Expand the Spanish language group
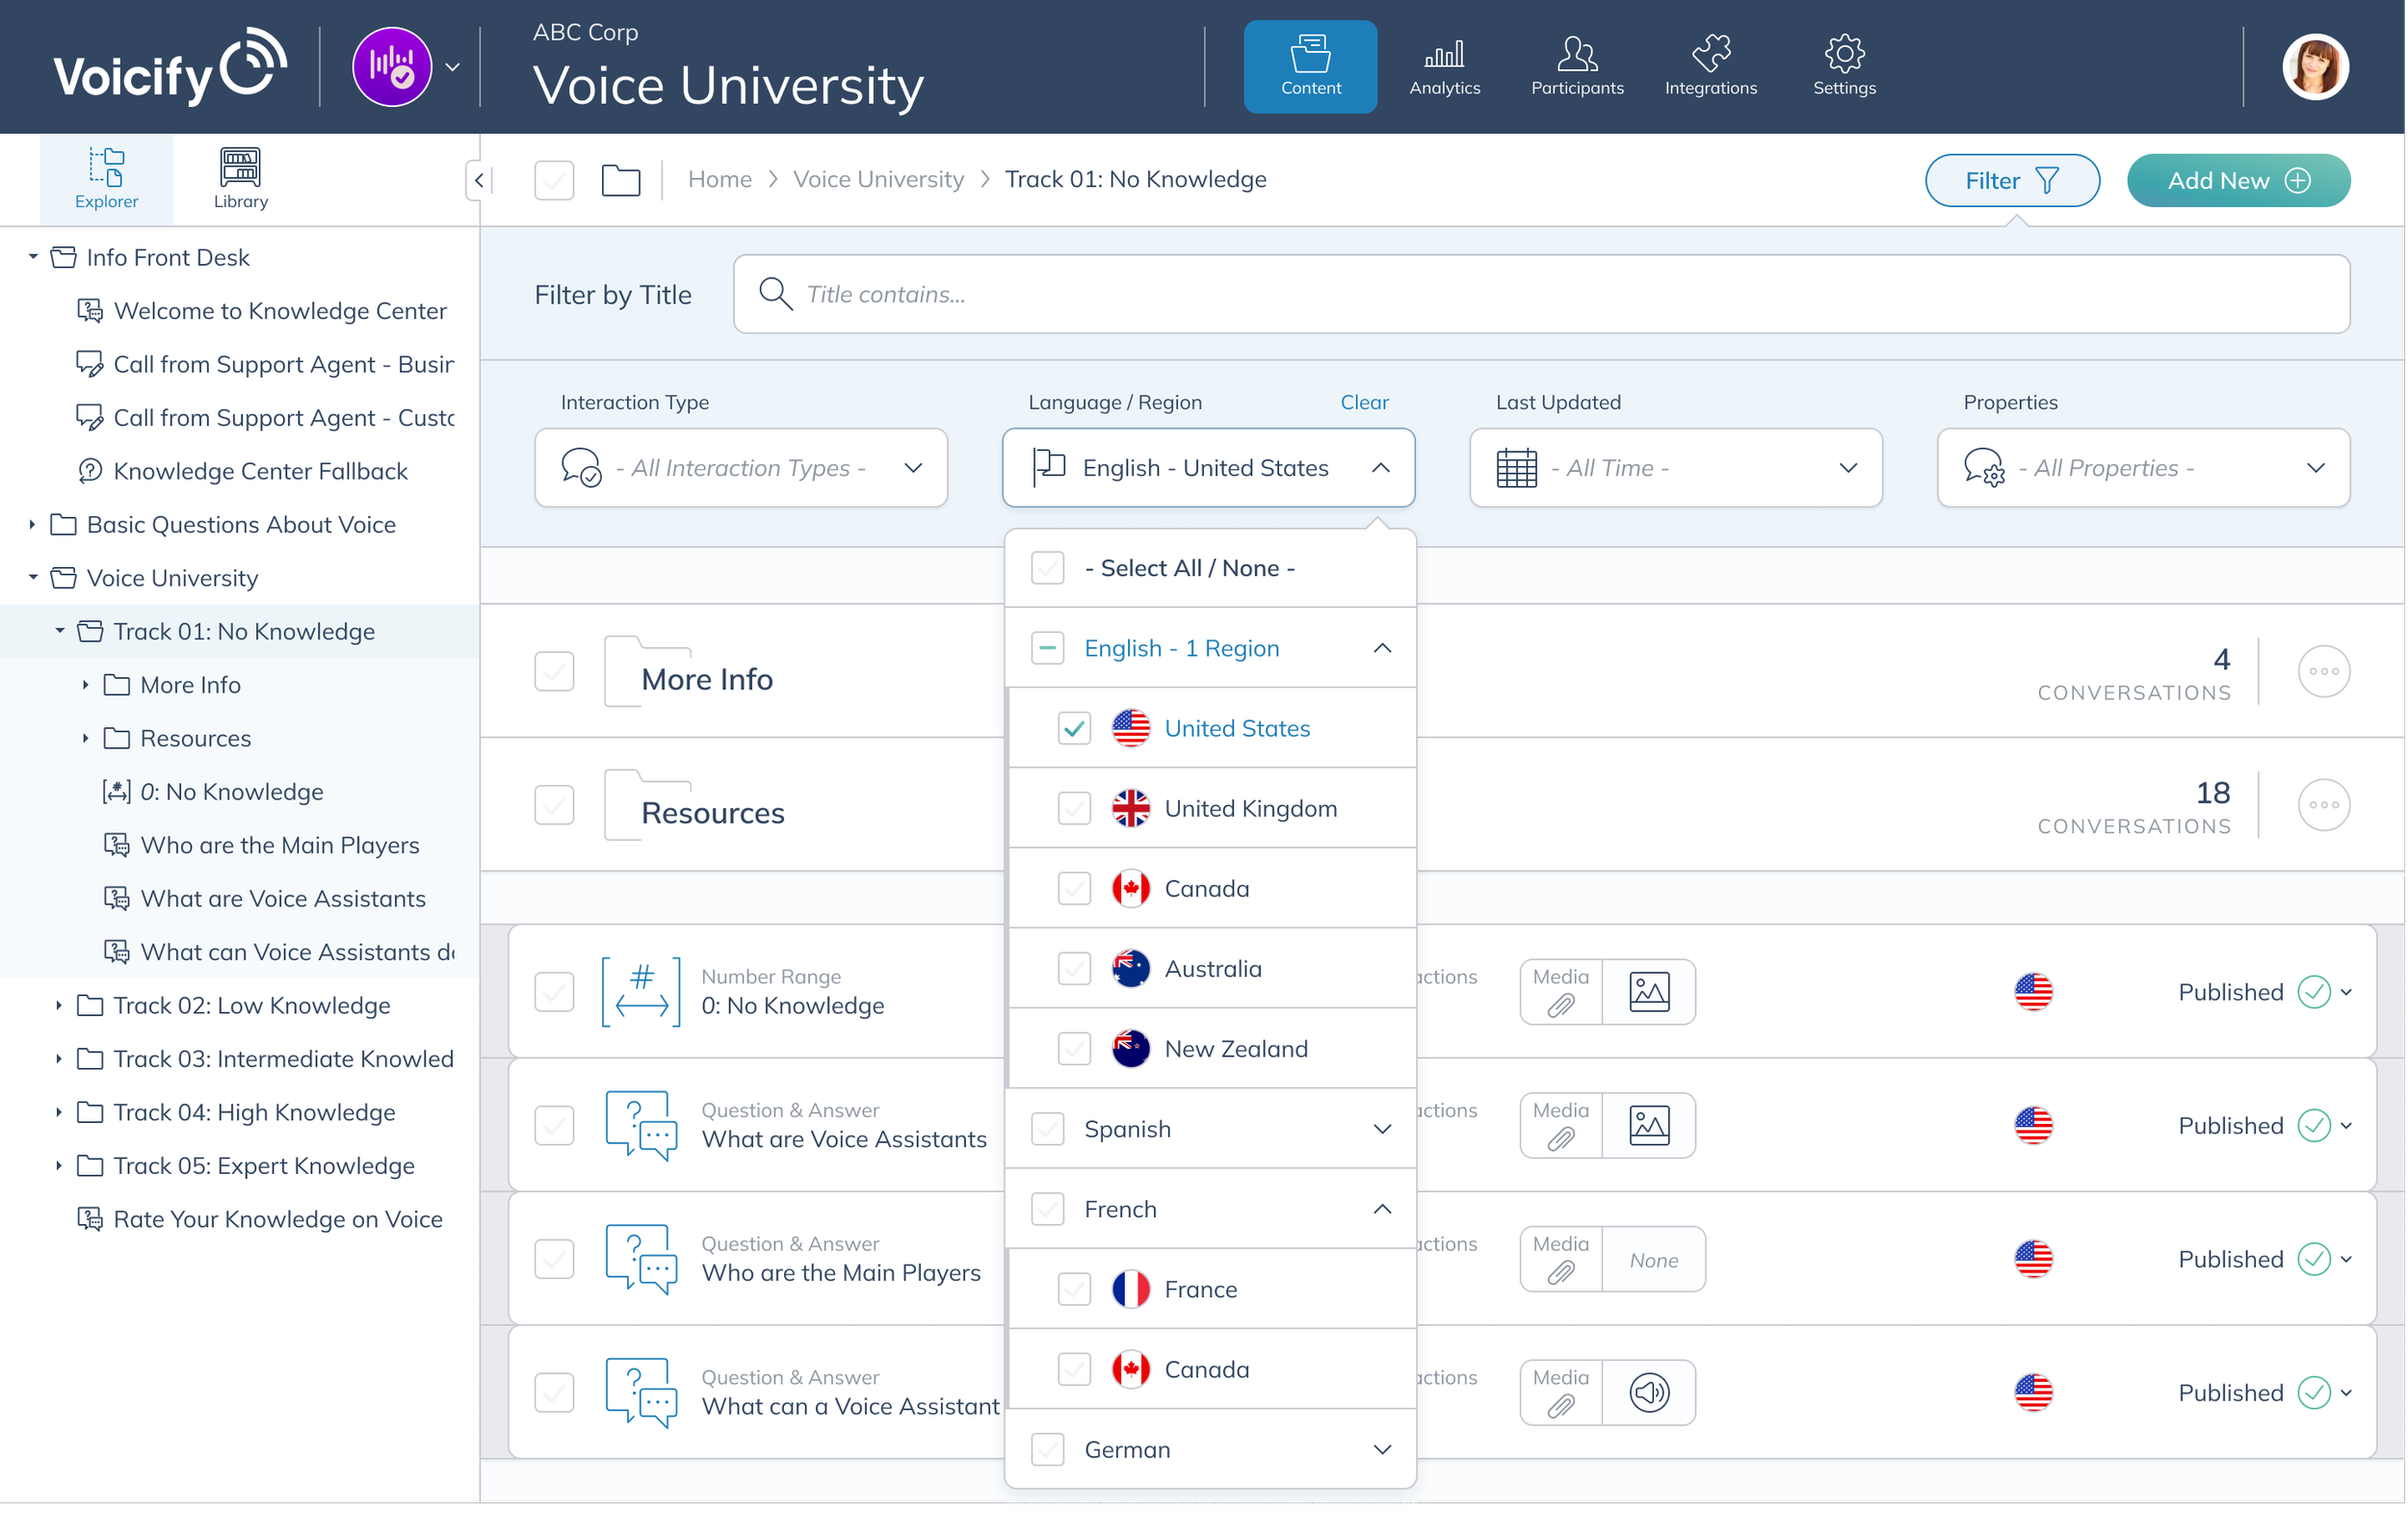This screenshot has width=2408, height=1513. click(1381, 1129)
